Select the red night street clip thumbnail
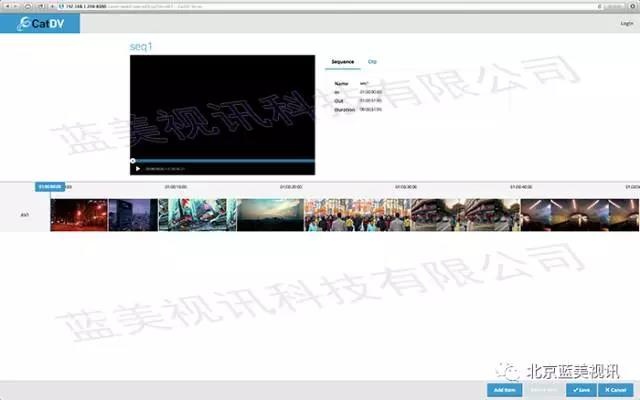640x400 pixels. click(x=79, y=215)
